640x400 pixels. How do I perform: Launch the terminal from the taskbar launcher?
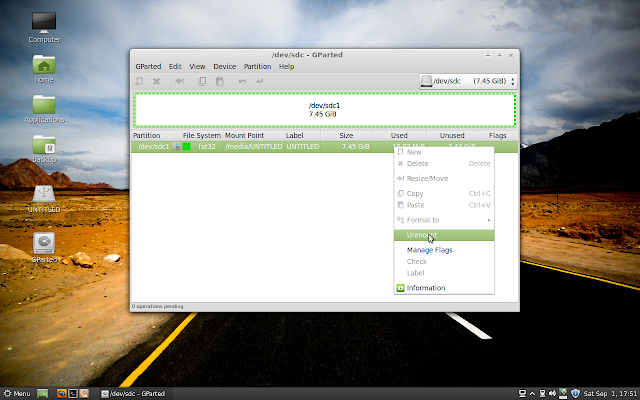tap(73, 394)
